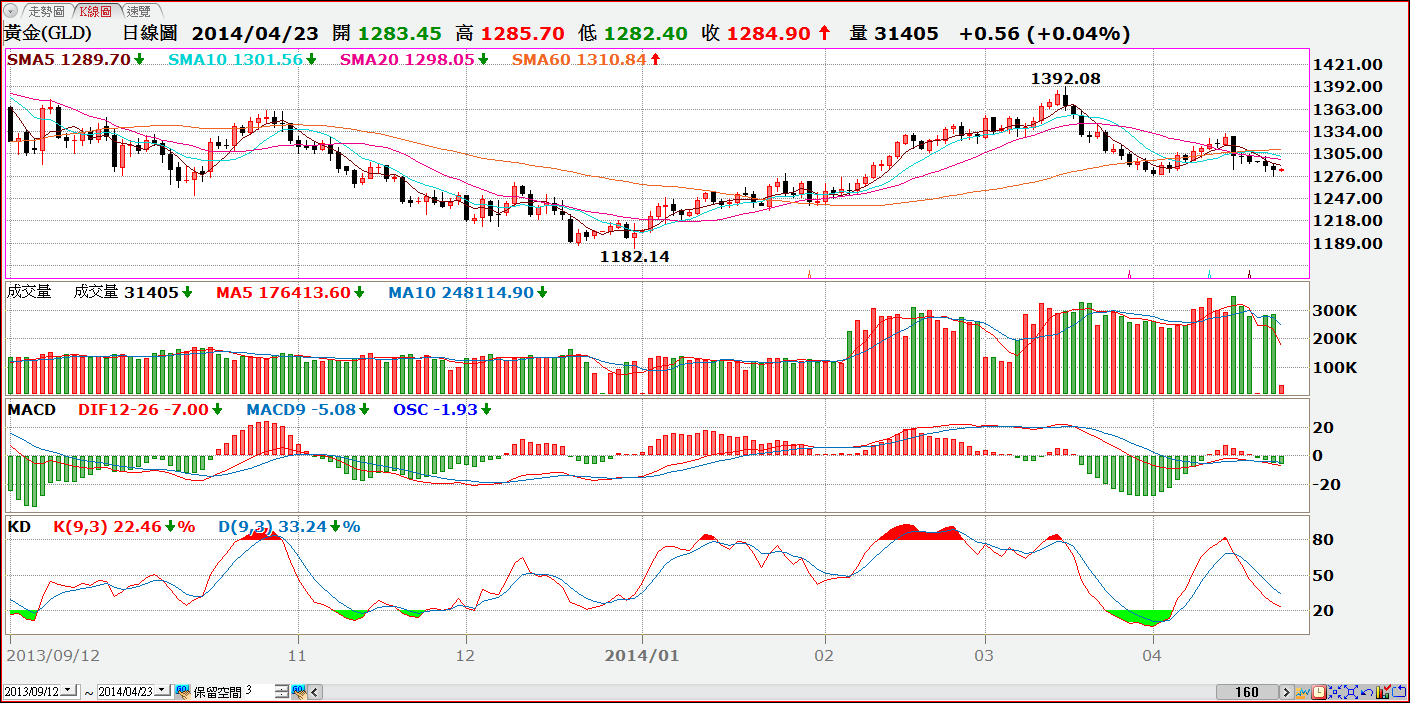Screen dimensions: 1410x703
Task: Click the expand chart arrows icon
Action: [1351, 692]
